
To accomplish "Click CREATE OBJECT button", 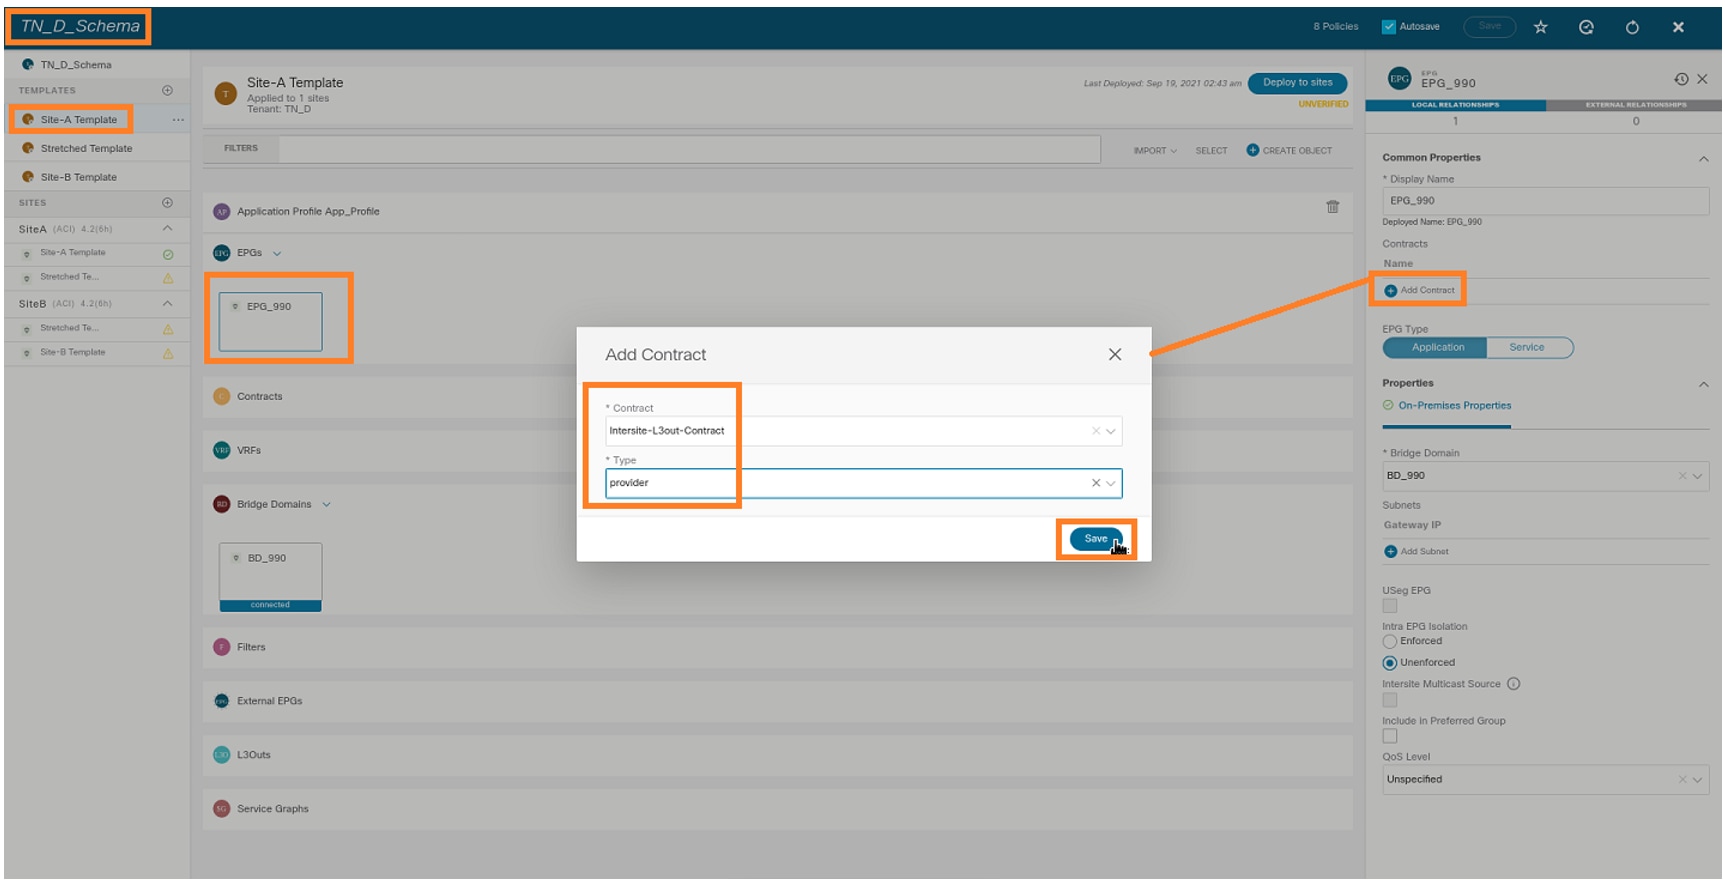I will pyautogui.click(x=1289, y=151).
